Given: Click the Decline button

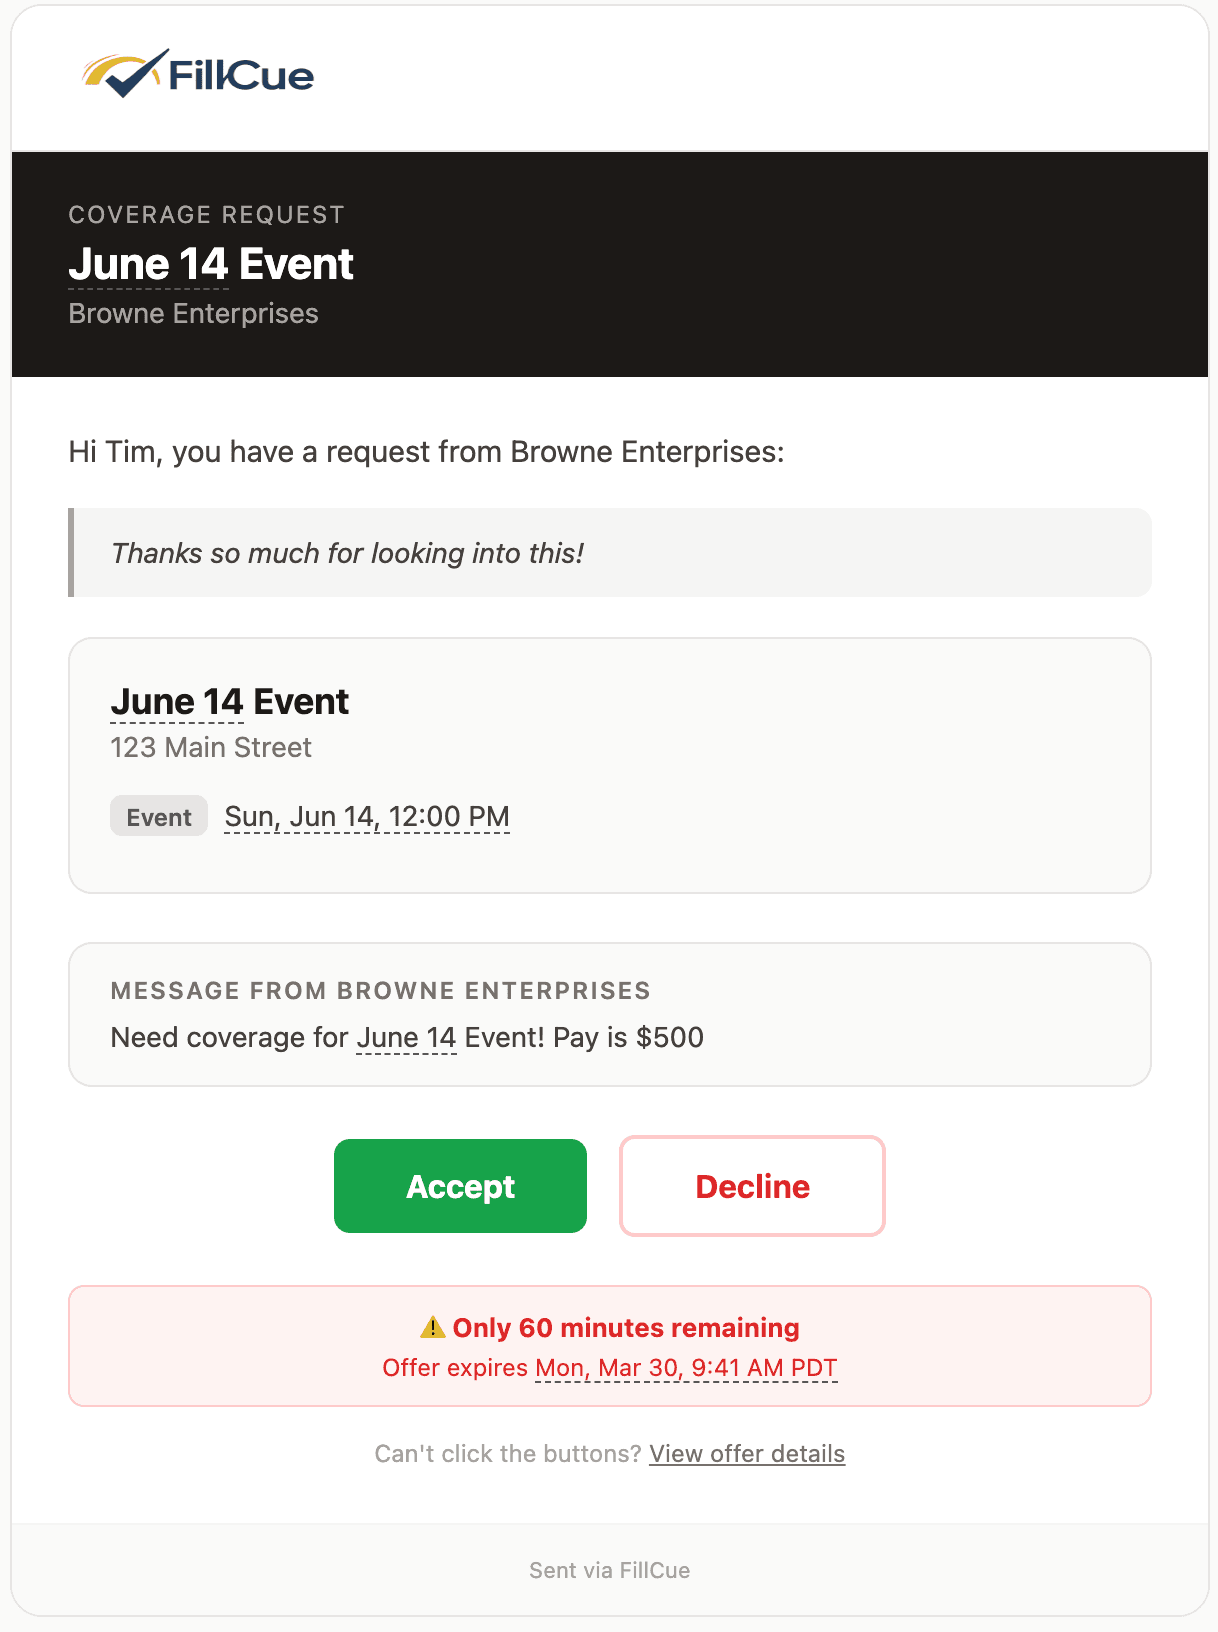Looking at the screenshot, I should (751, 1186).
